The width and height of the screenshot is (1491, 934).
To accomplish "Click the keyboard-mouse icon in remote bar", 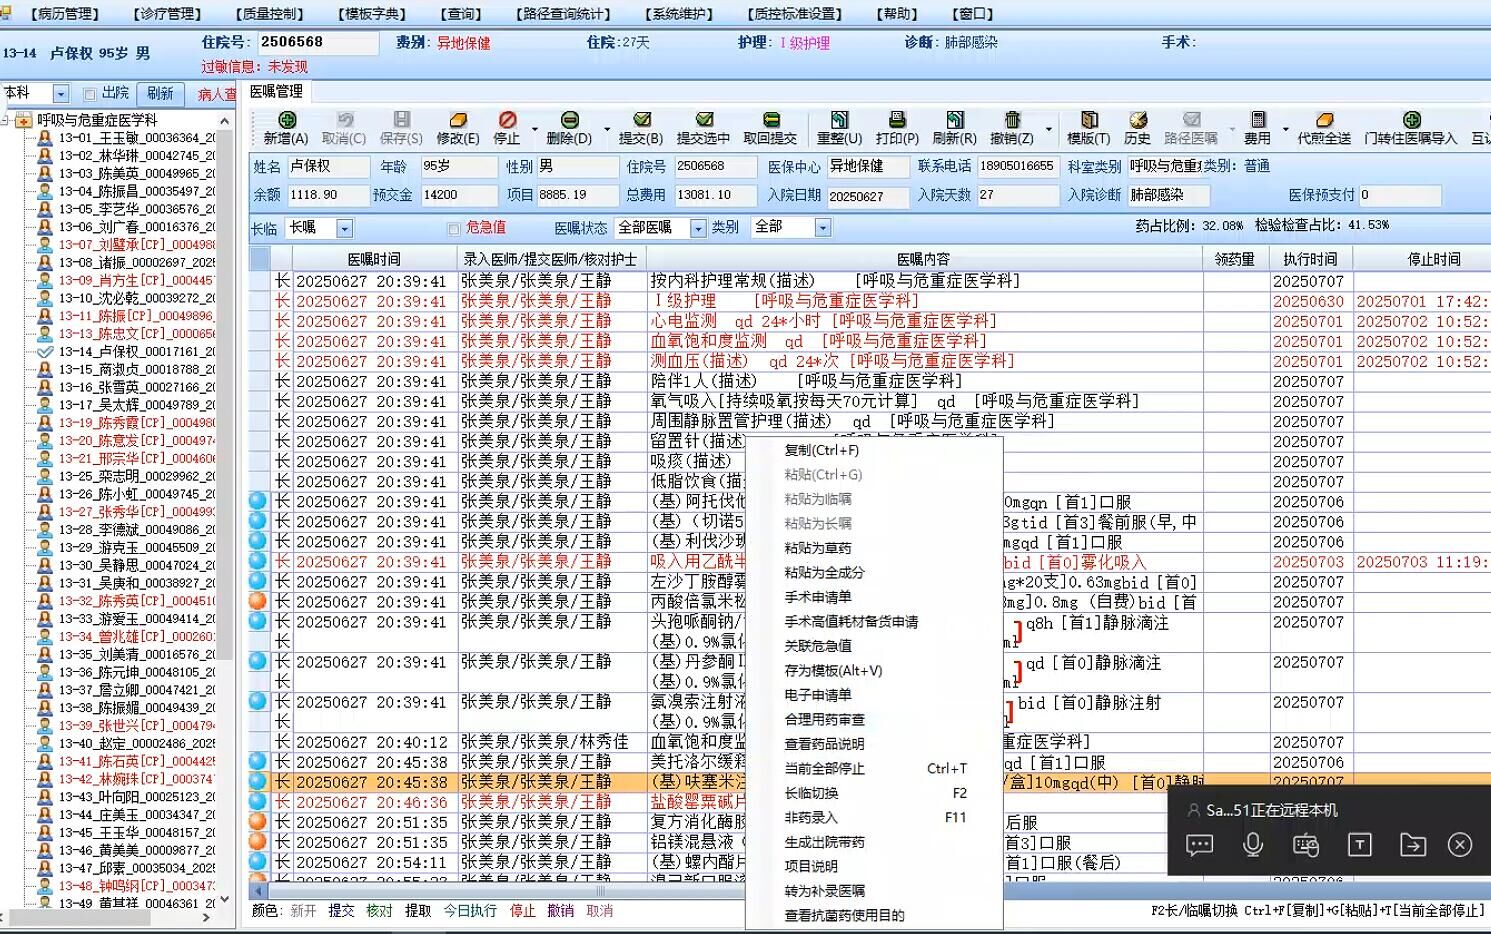I will (x=1306, y=845).
